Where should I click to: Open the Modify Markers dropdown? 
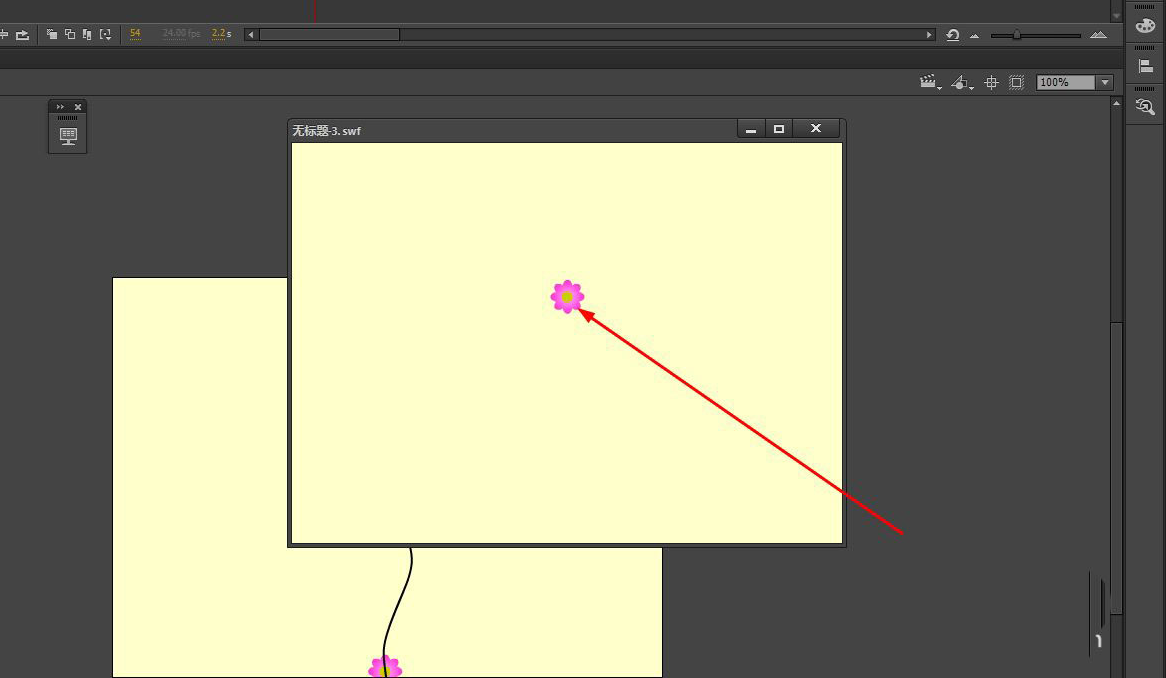[106, 34]
